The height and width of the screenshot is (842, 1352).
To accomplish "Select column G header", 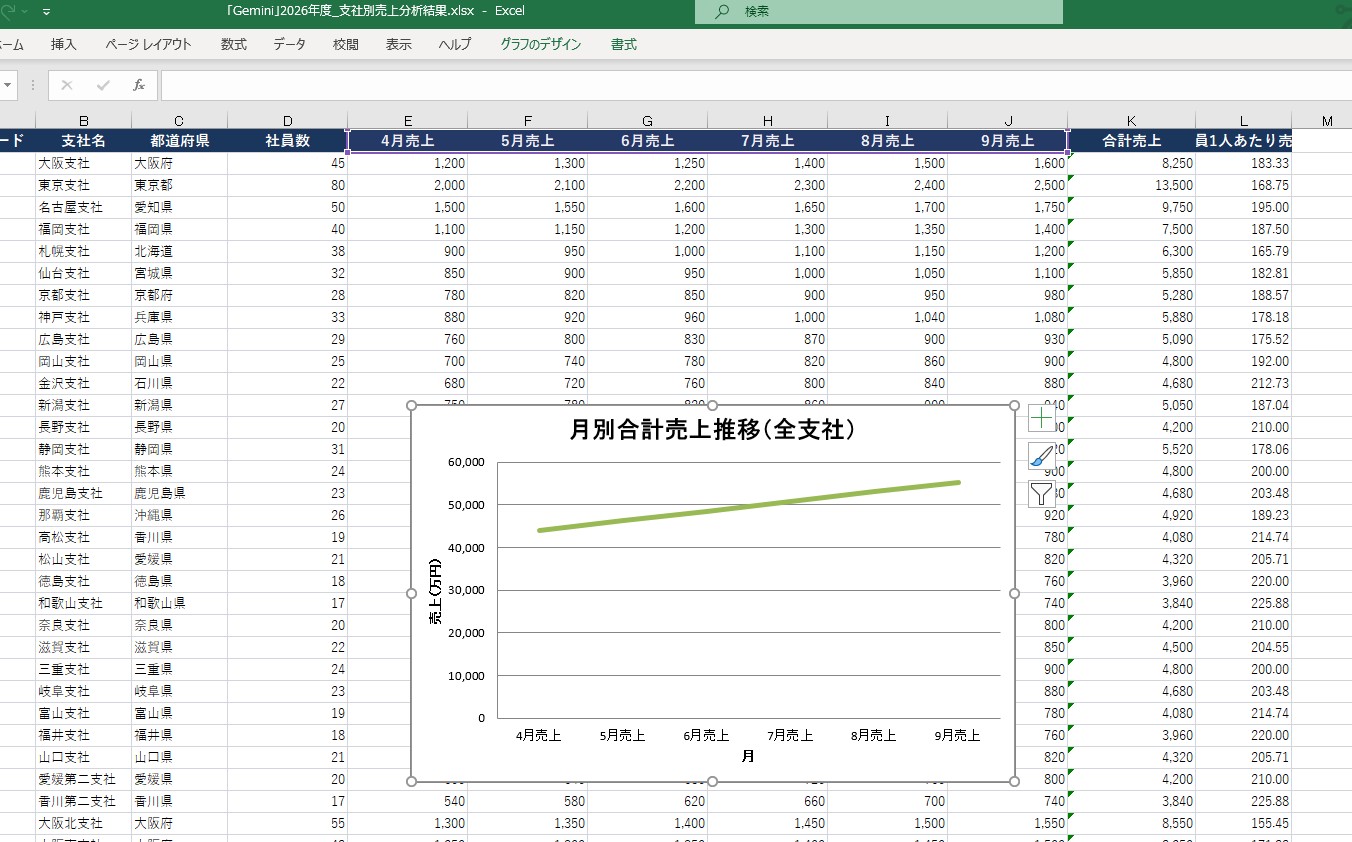I will (x=647, y=121).
